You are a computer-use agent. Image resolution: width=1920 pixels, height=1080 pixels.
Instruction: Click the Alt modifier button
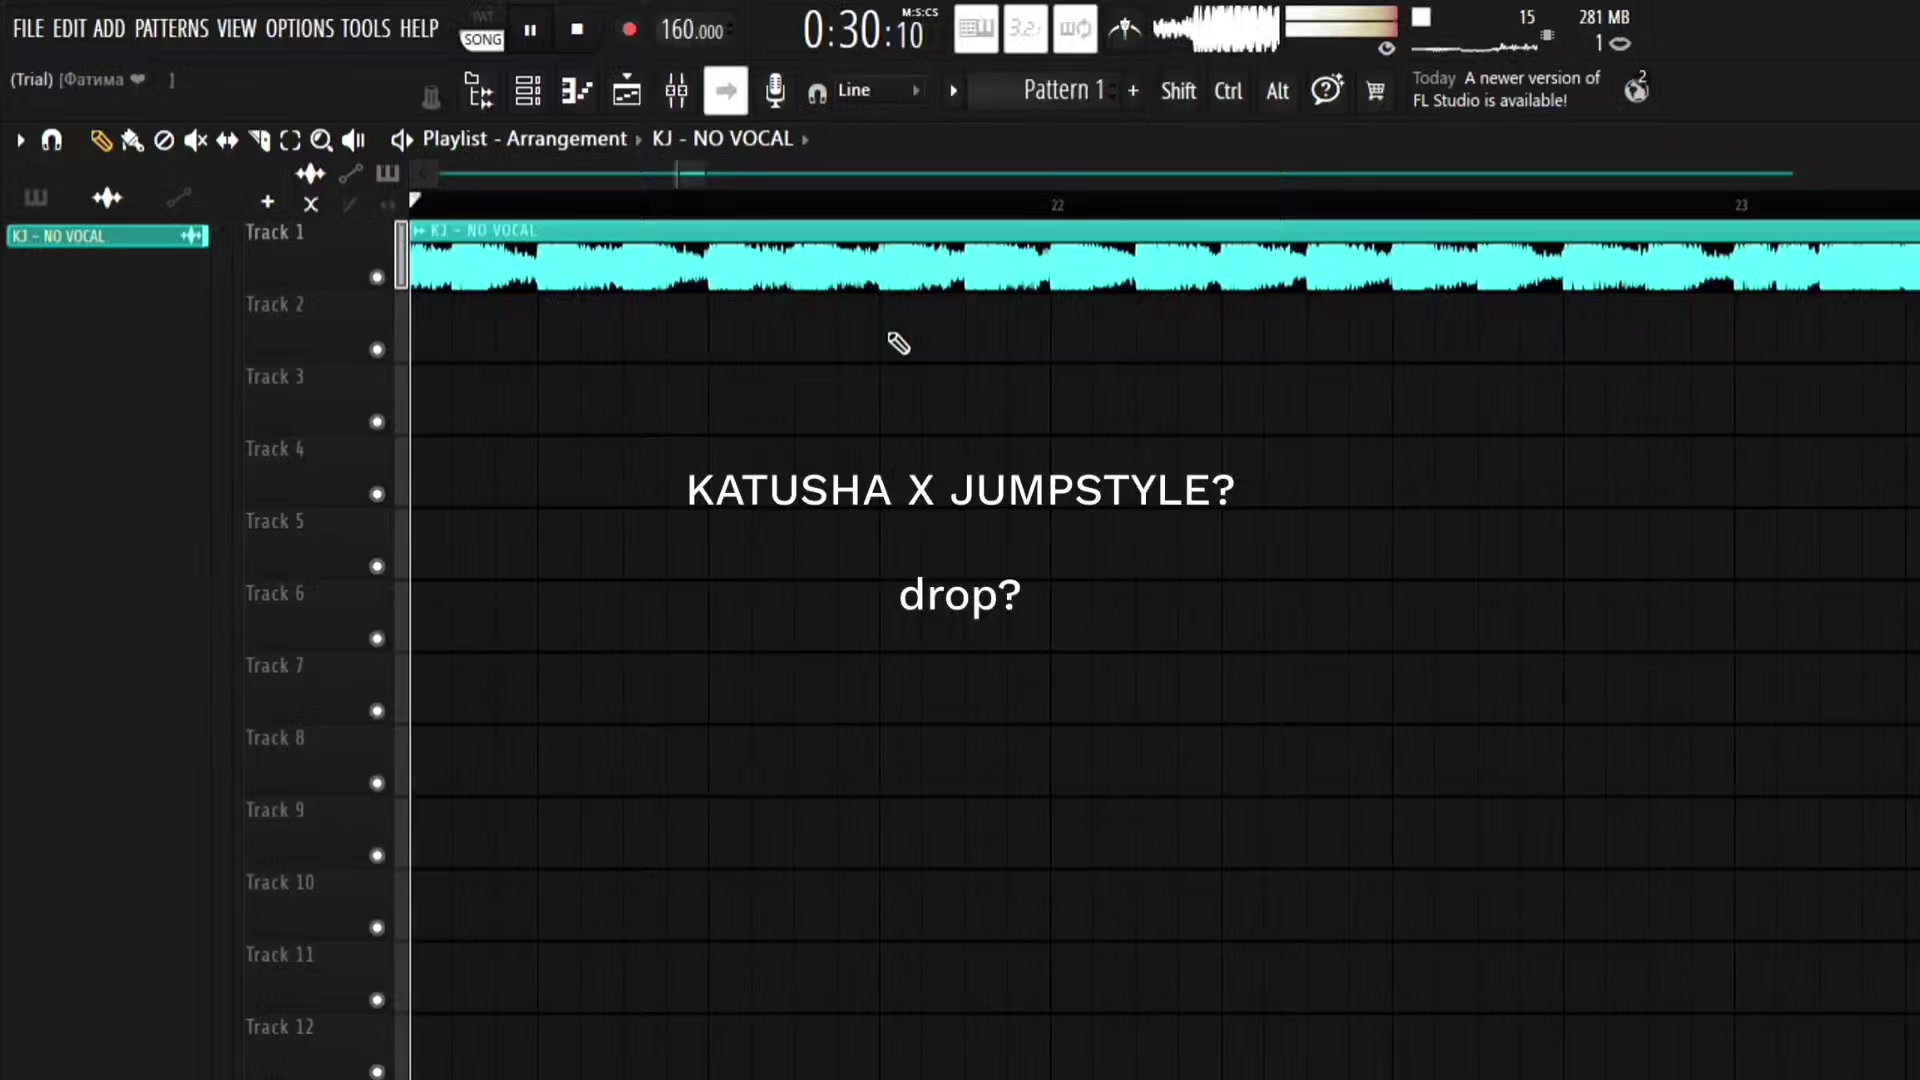(x=1277, y=91)
